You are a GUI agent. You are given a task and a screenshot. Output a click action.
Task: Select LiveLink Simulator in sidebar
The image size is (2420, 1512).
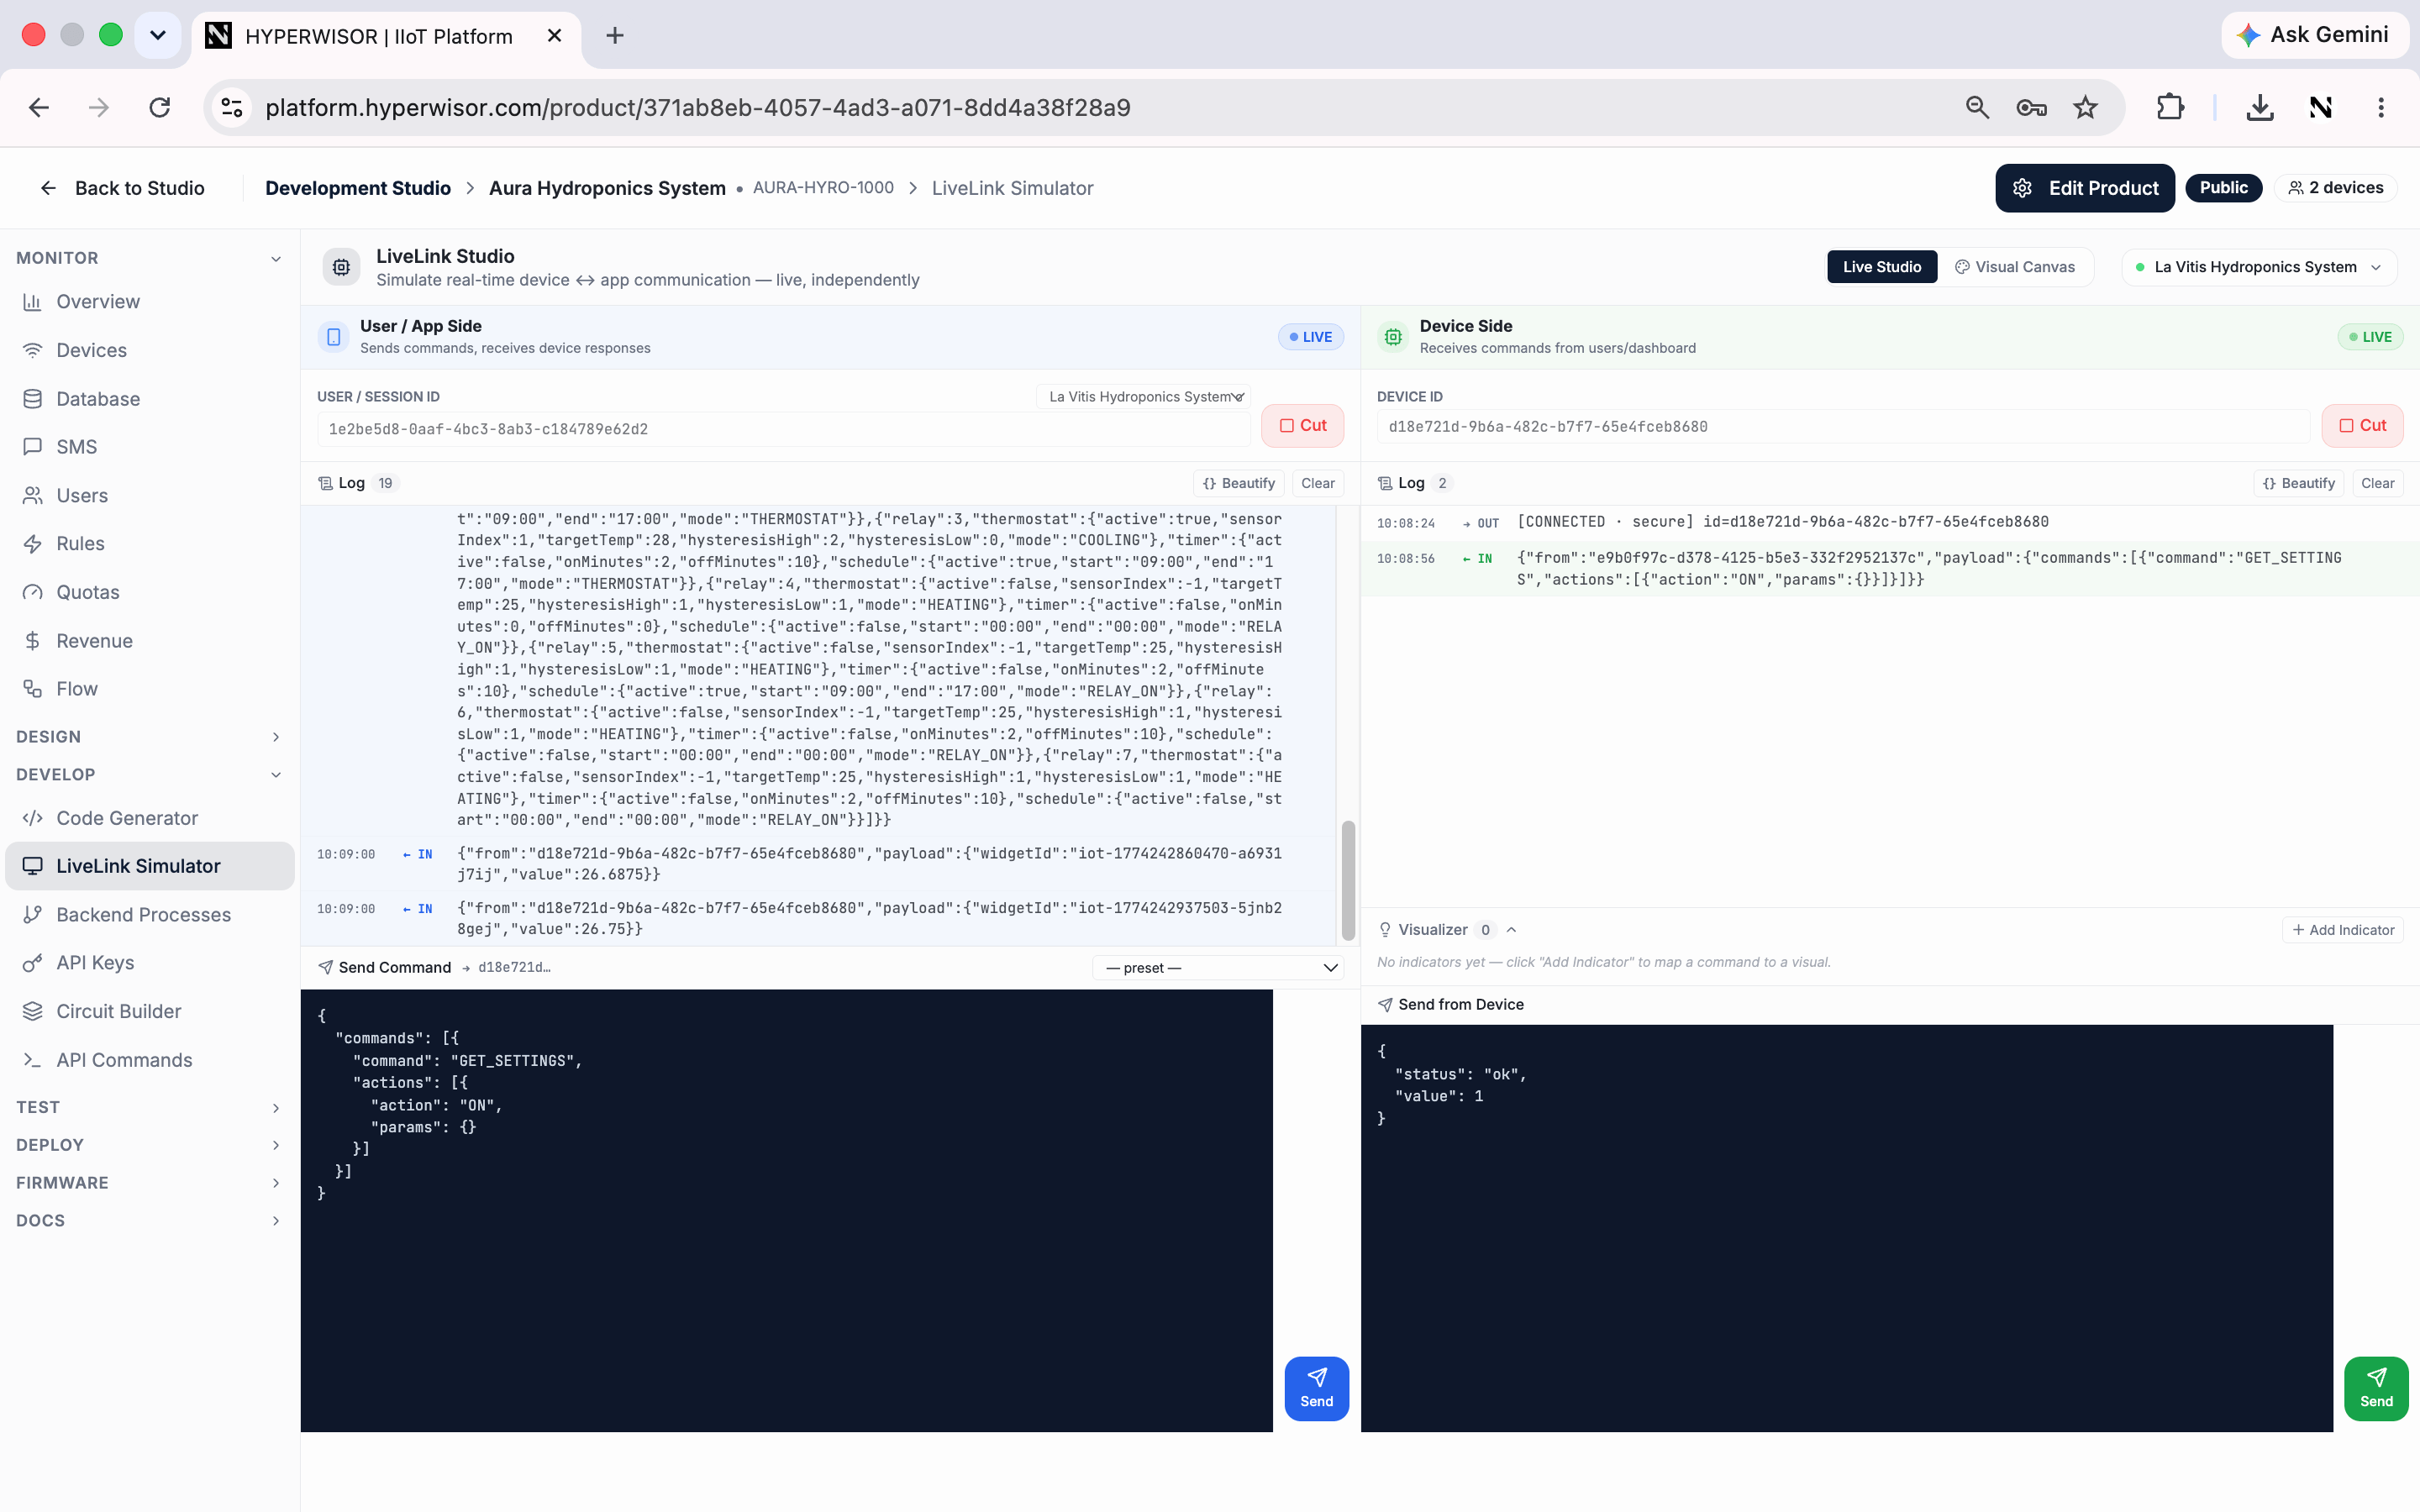(x=150, y=866)
